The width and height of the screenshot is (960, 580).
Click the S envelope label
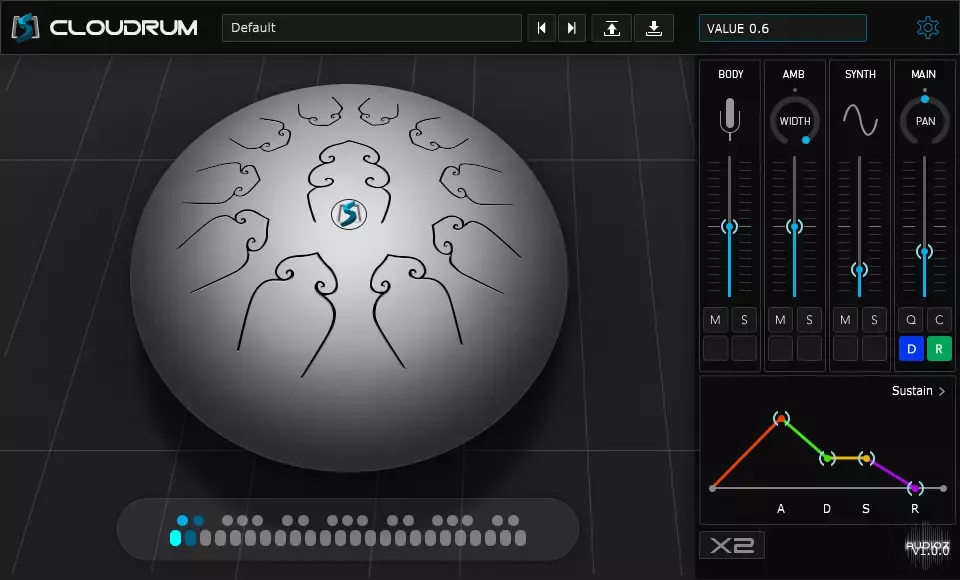(x=866, y=508)
